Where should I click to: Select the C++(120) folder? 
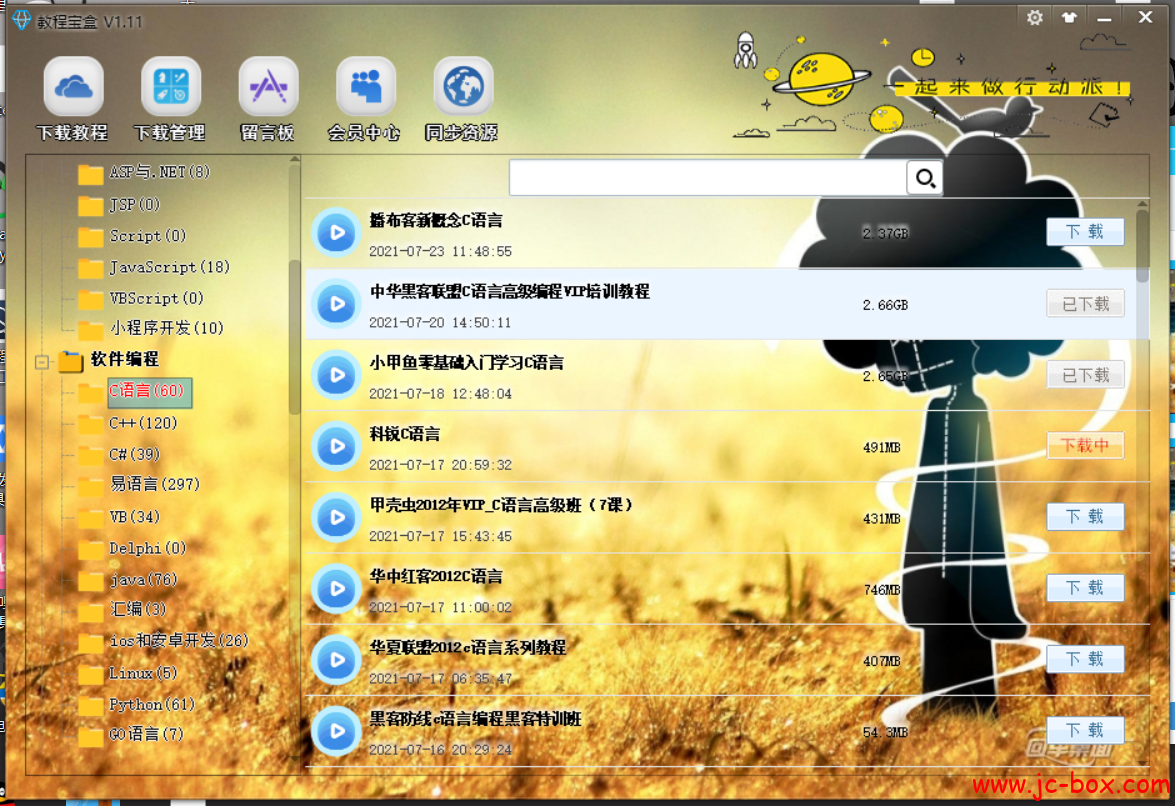point(142,423)
